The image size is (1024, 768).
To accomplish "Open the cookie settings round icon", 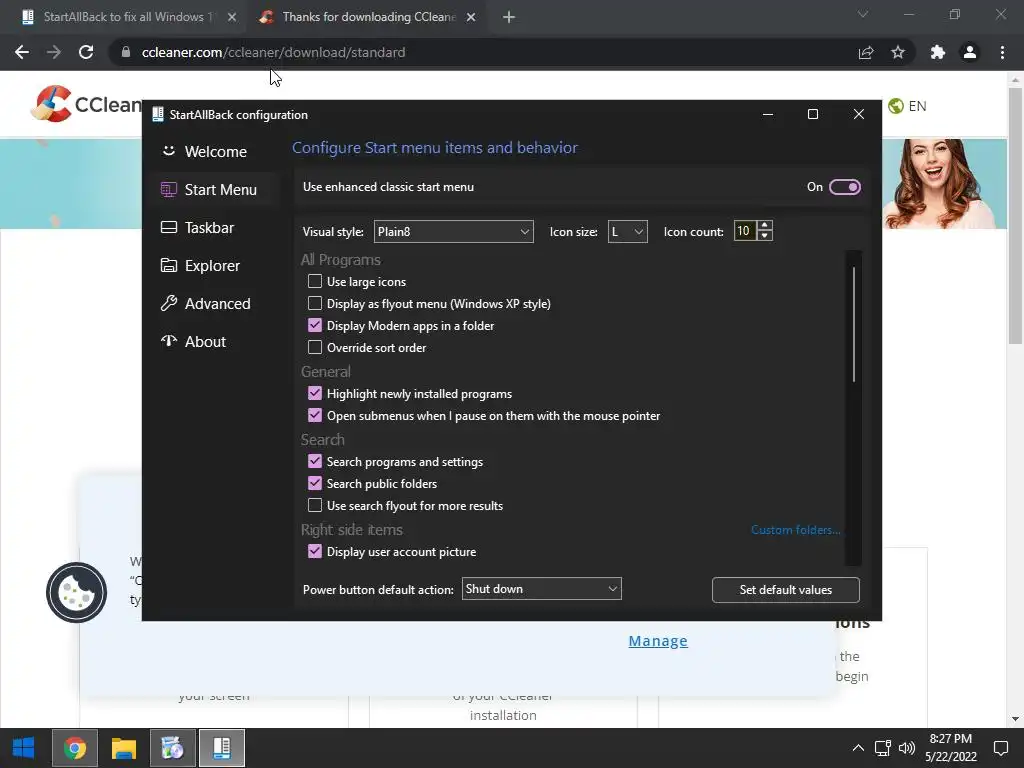I will point(76,592).
